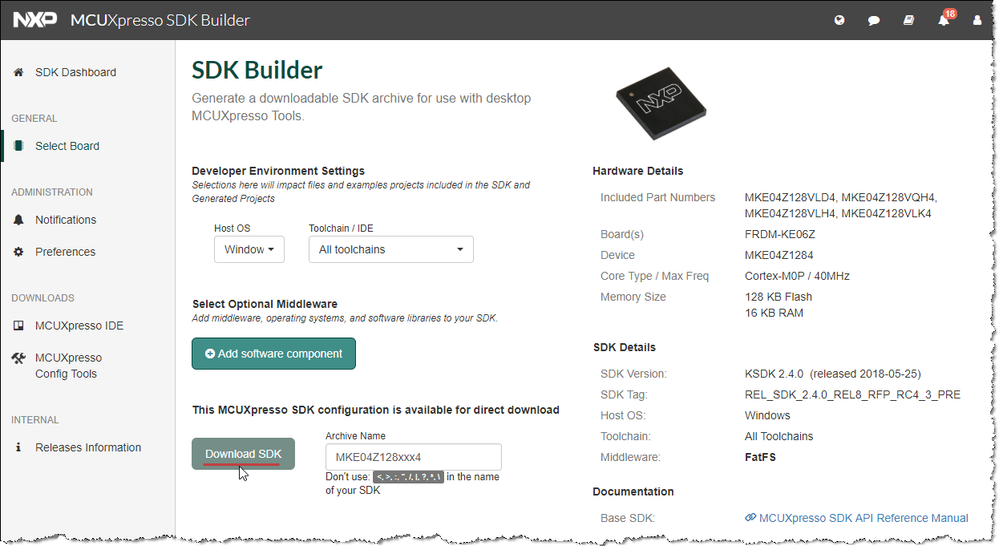
Task: Open the documentation book icon
Action: point(909,20)
